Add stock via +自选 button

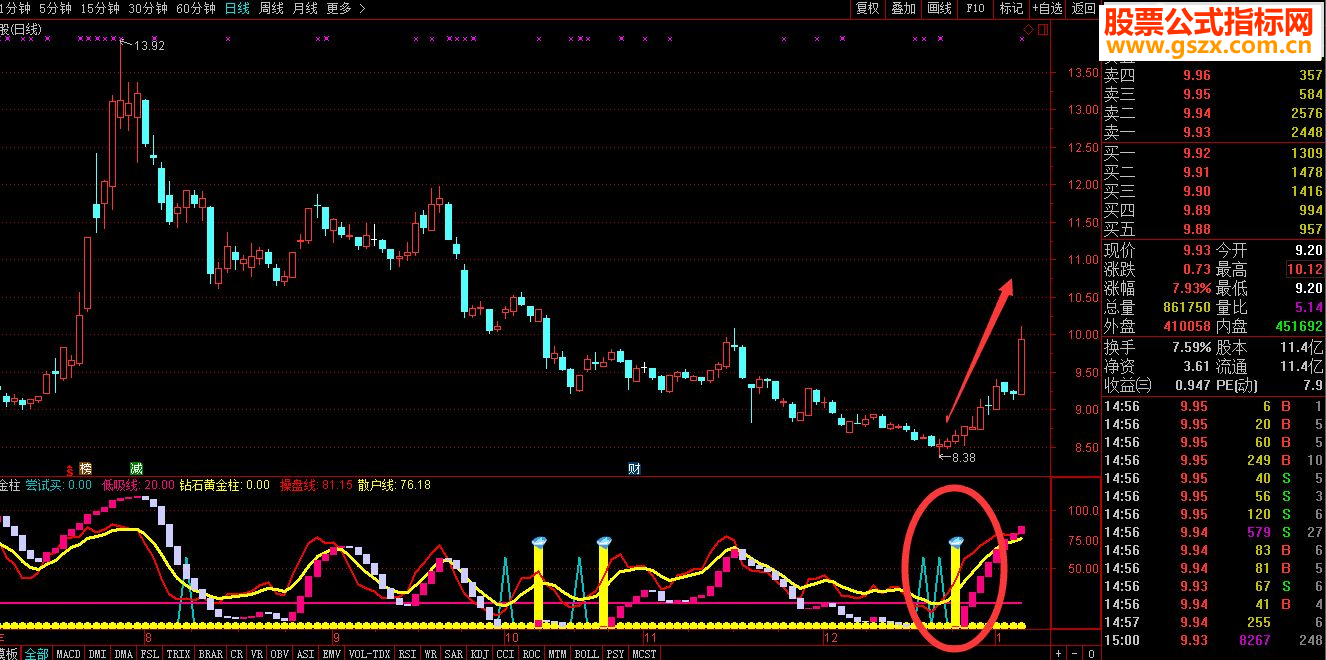click(1046, 8)
